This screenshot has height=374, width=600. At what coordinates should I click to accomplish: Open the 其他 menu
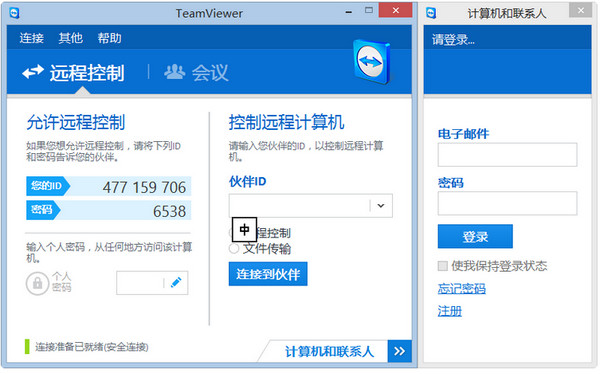[70, 38]
